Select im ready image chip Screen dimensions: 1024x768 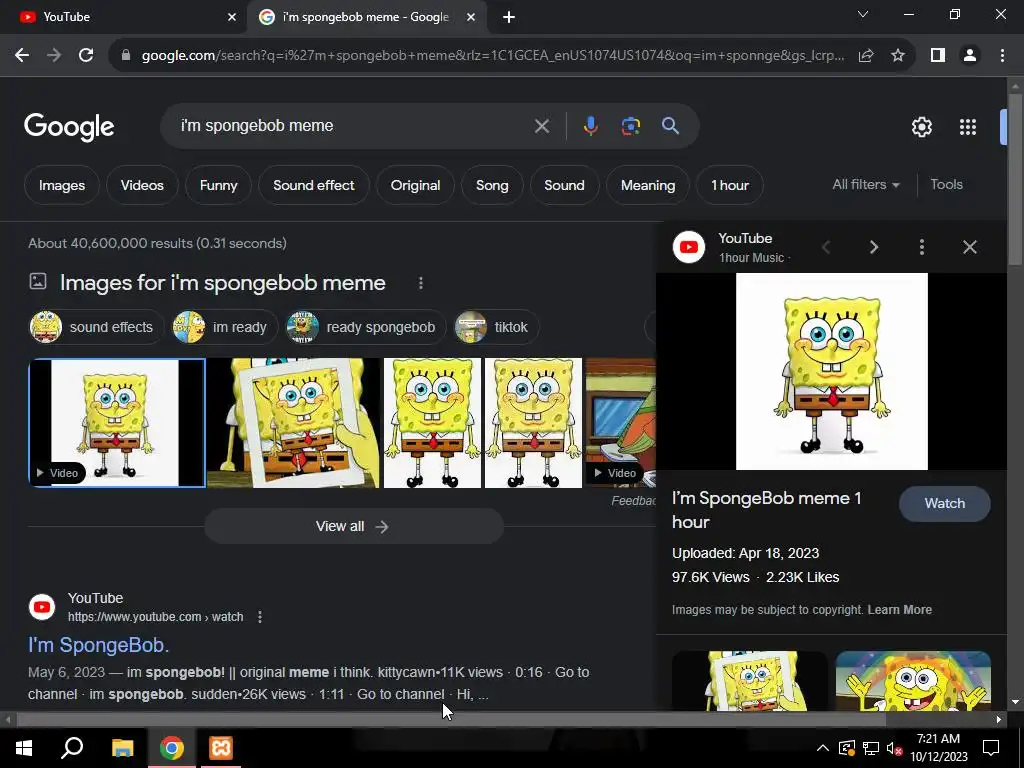pyautogui.click(x=224, y=327)
